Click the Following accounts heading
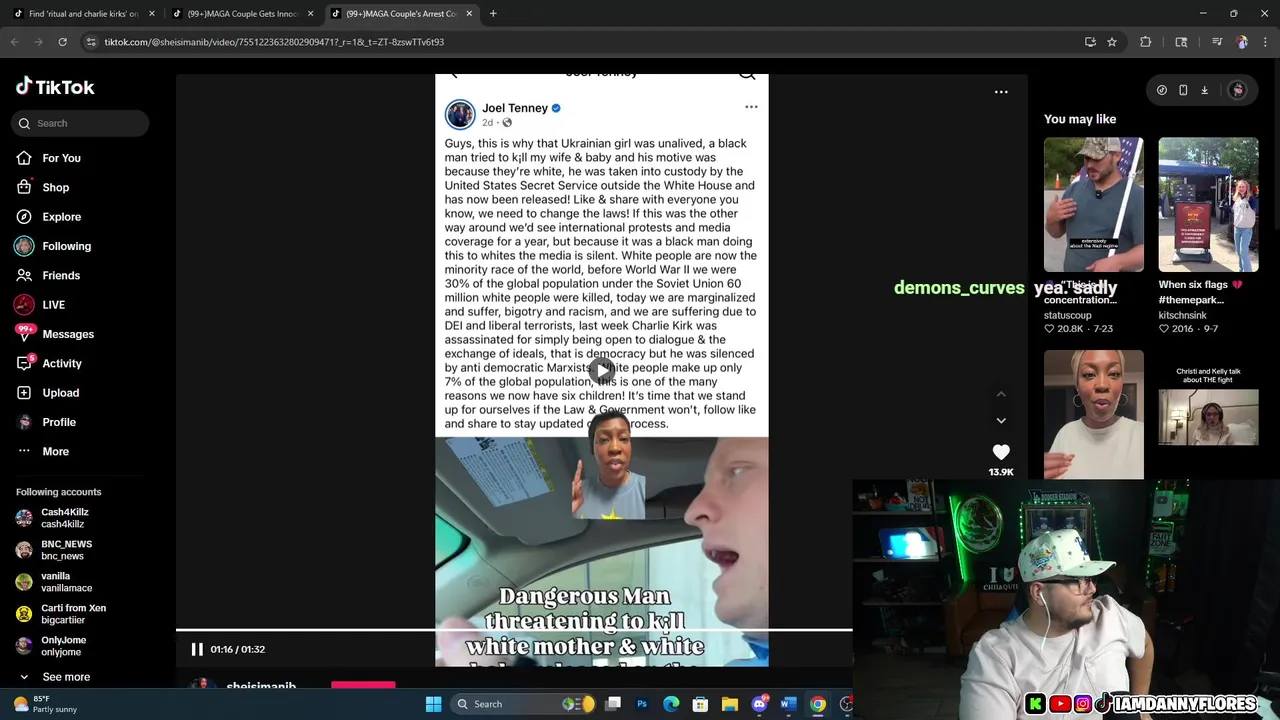The height and width of the screenshot is (720, 1280). tap(58, 492)
